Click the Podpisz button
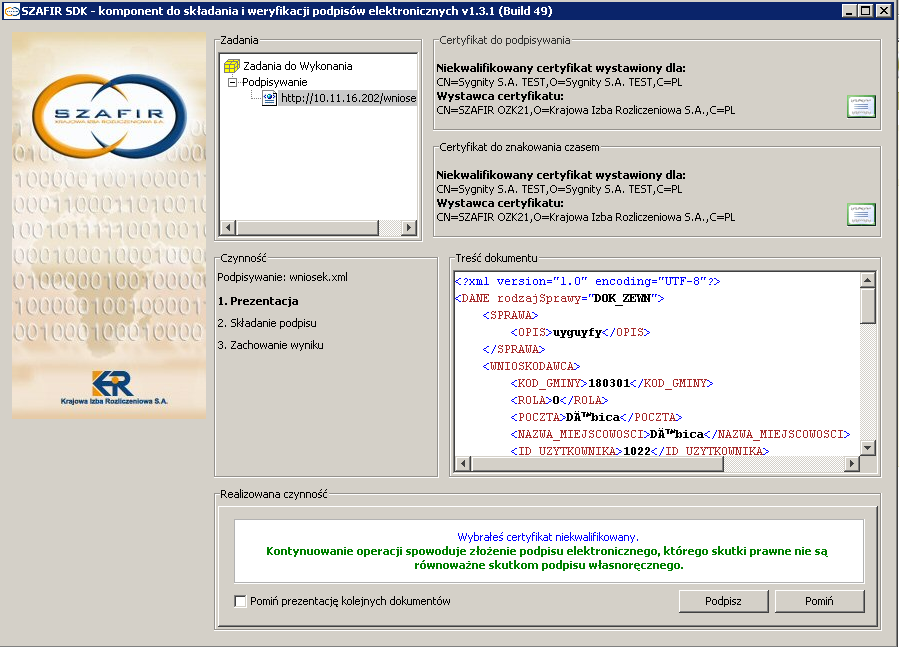Image resolution: width=899 pixels, height=647 pixels. (x=723, y=601)
